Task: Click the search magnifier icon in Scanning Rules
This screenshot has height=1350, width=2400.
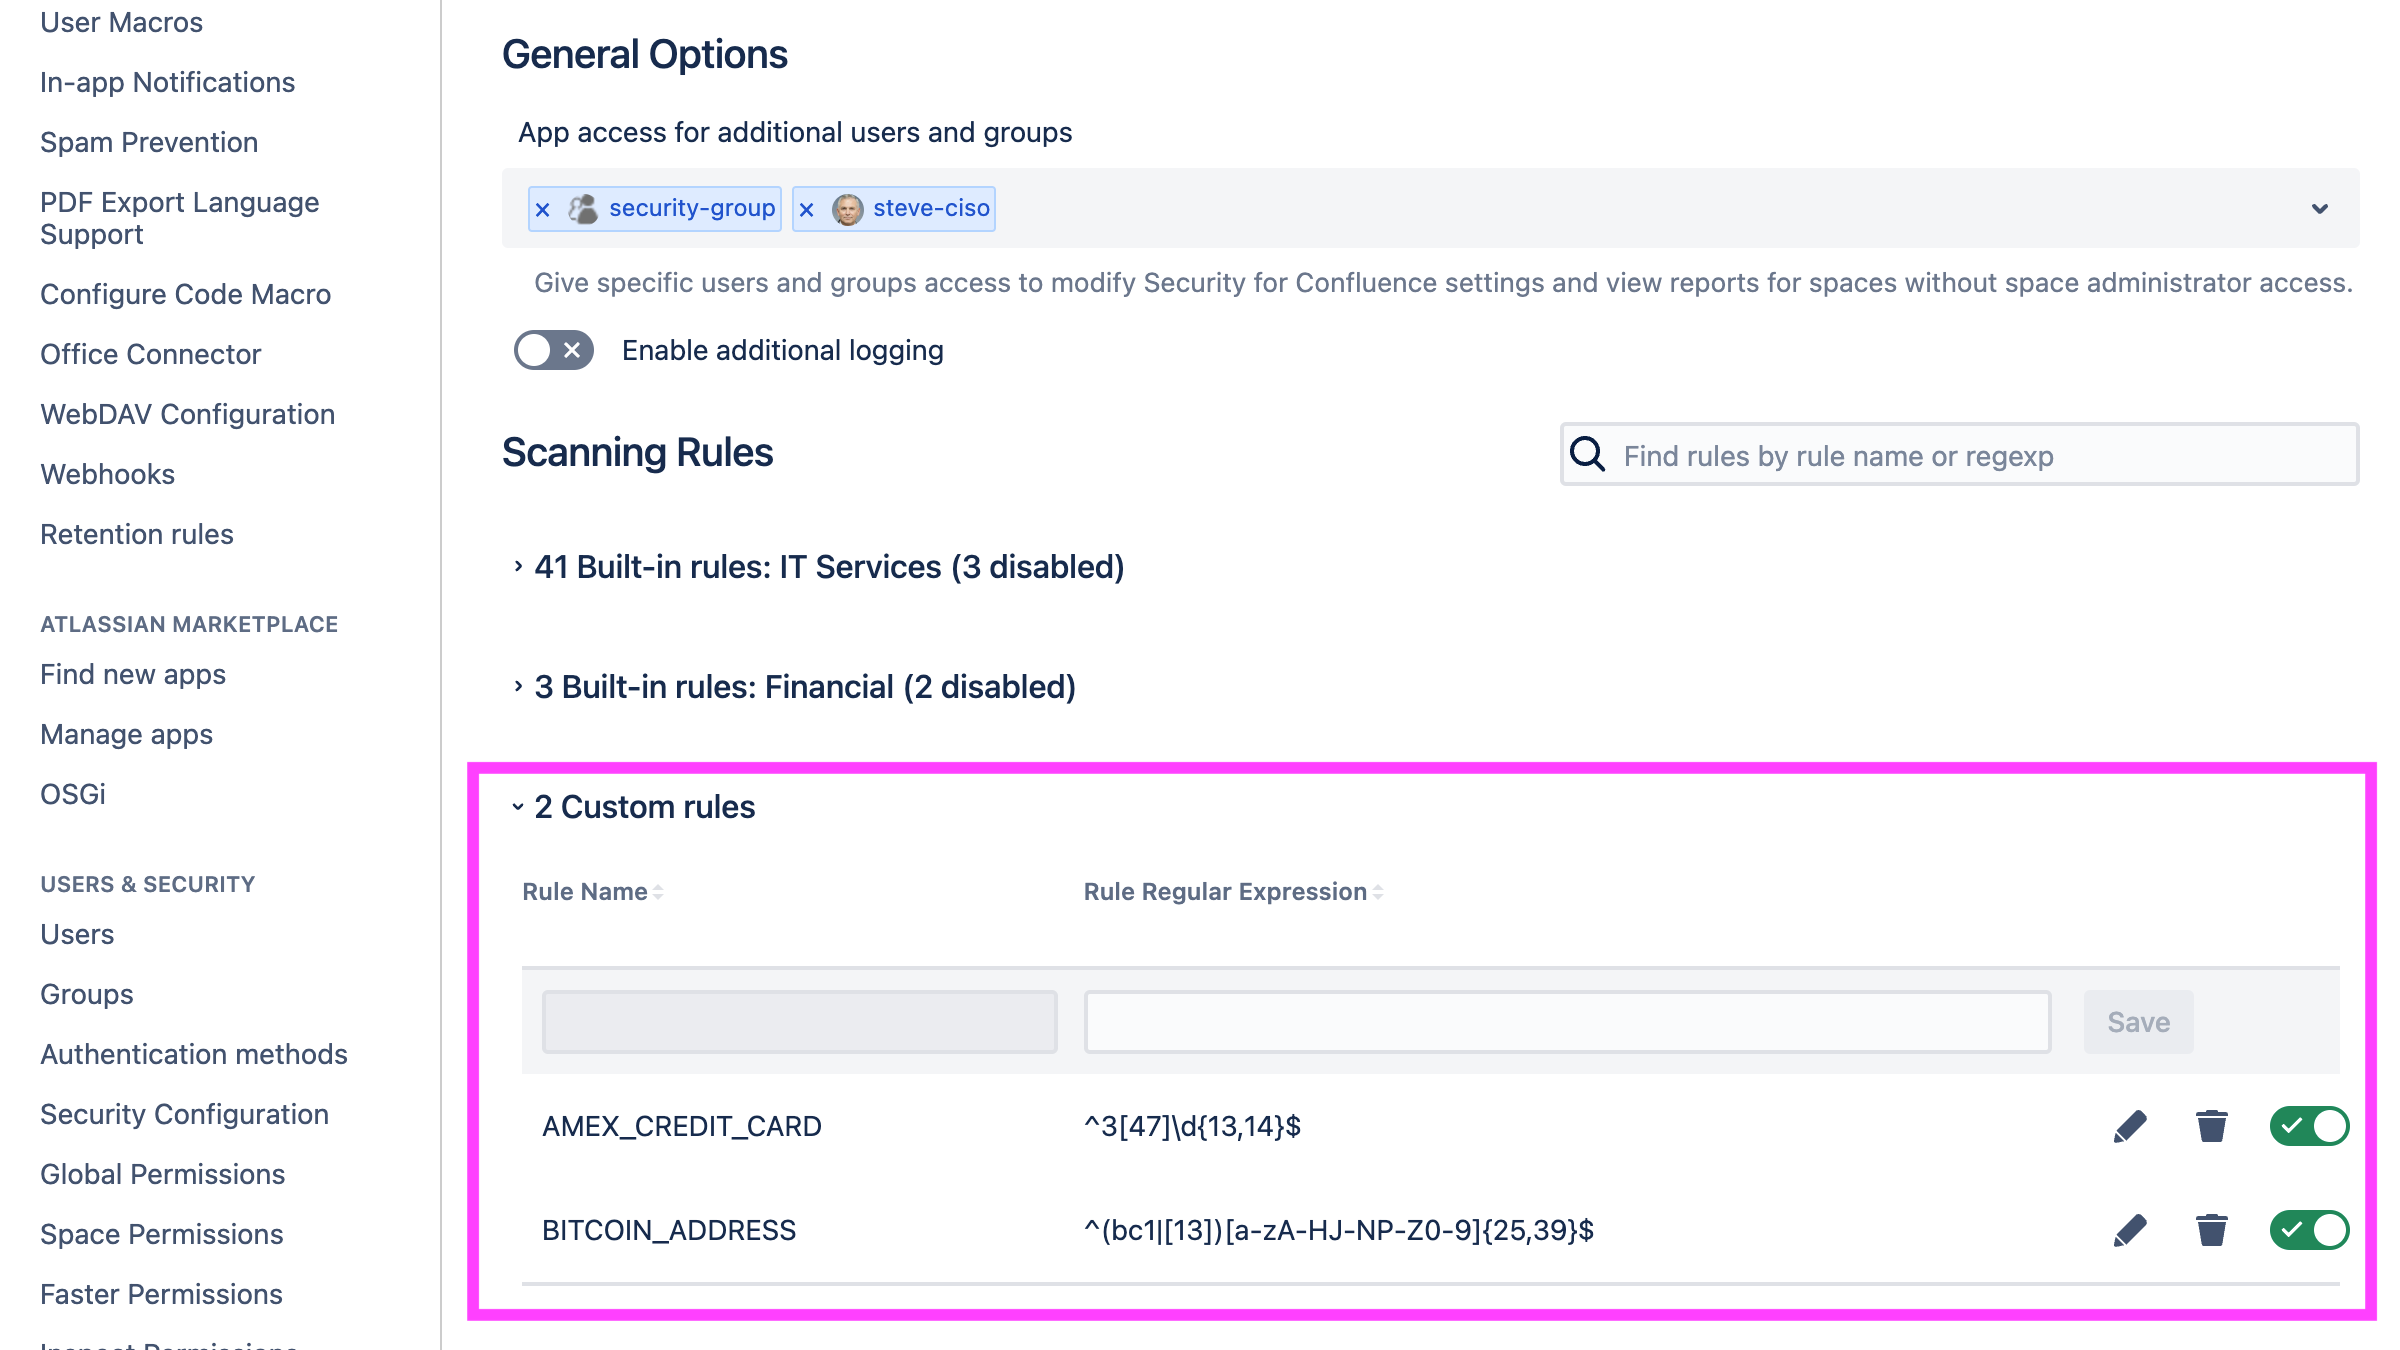Action: point(1589,455)
